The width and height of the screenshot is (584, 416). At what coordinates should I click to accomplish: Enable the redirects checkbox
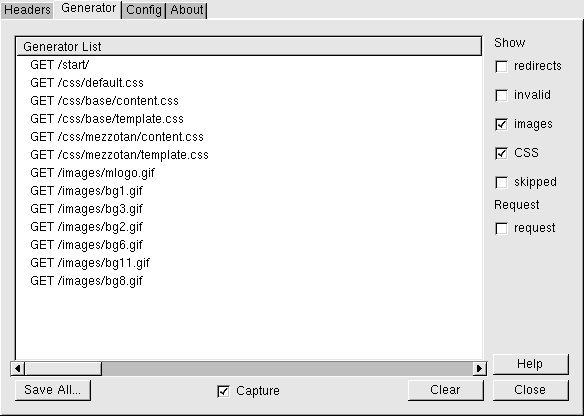(x=501, y=67)
